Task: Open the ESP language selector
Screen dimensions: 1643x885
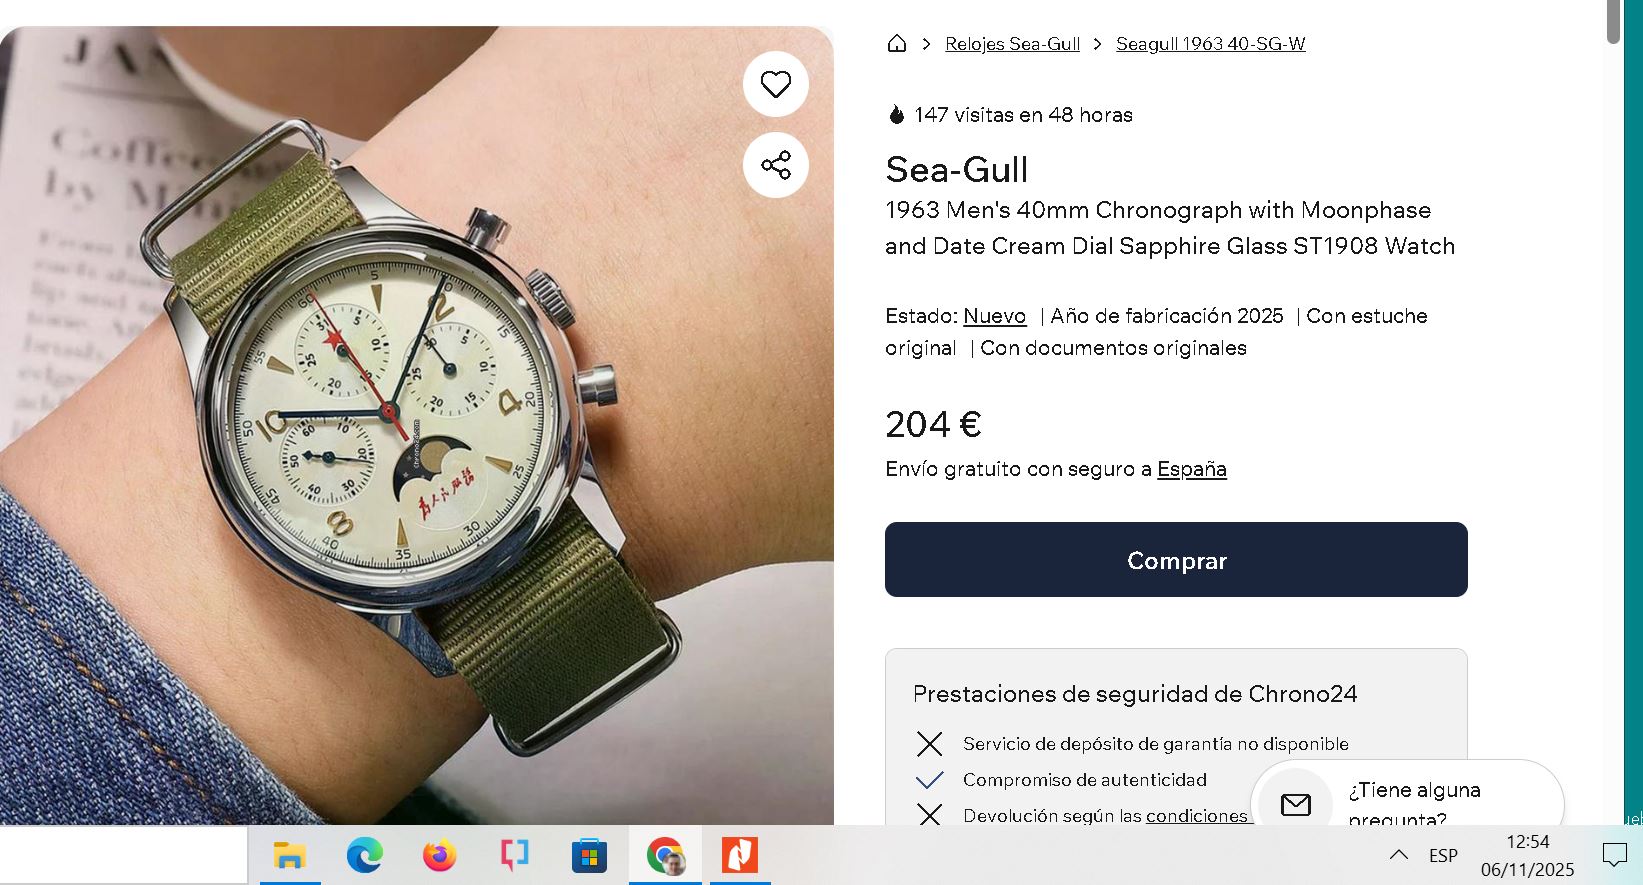Action: click(1443, 856)
